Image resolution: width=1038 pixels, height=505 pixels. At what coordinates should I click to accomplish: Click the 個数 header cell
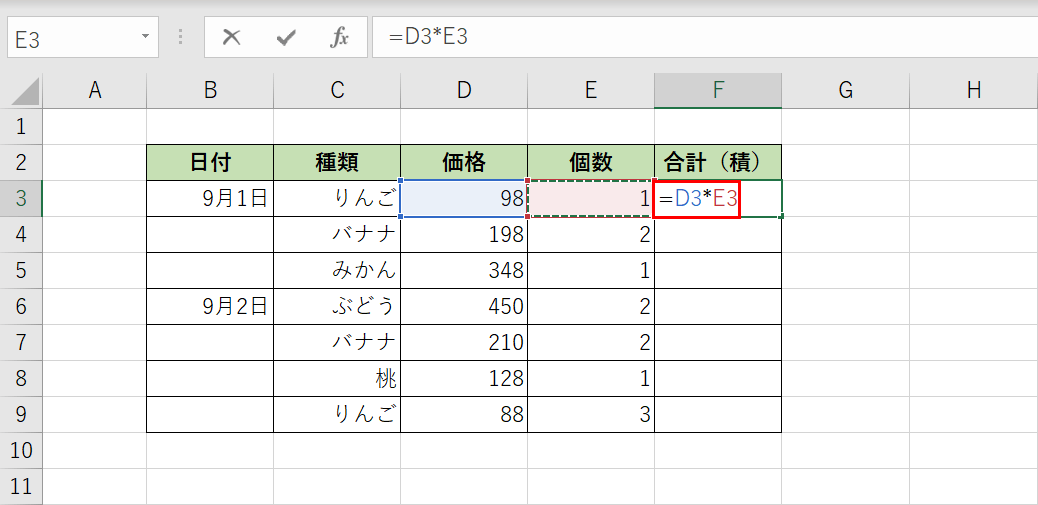click(591, 162)
